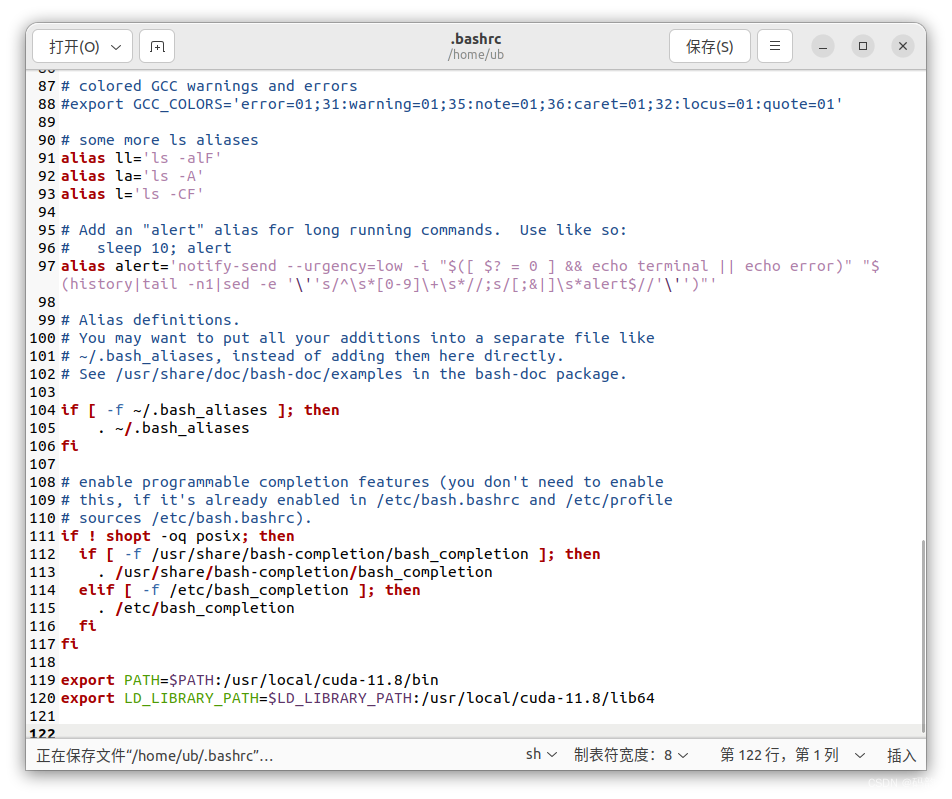
Task: Click the /home/ub path subtitle
Action: [476, 55]
